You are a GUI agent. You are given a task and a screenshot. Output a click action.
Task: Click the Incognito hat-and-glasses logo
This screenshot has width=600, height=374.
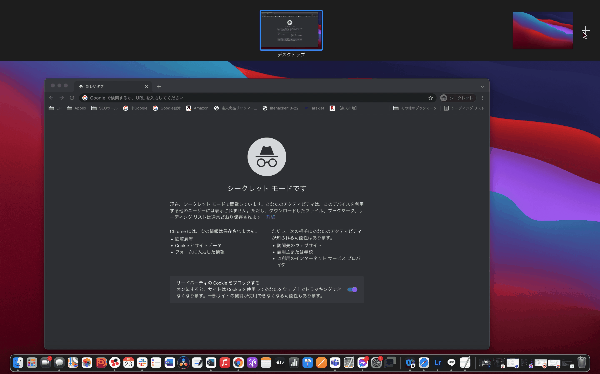click(267, 157)
